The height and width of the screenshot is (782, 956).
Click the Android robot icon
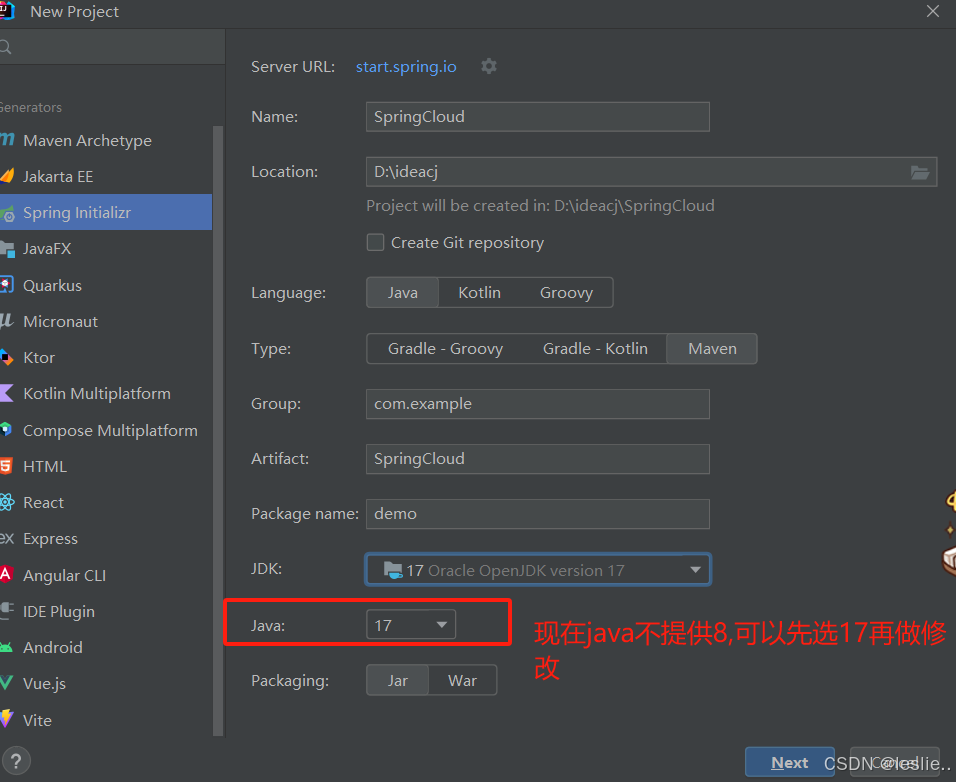pos(6,647)
